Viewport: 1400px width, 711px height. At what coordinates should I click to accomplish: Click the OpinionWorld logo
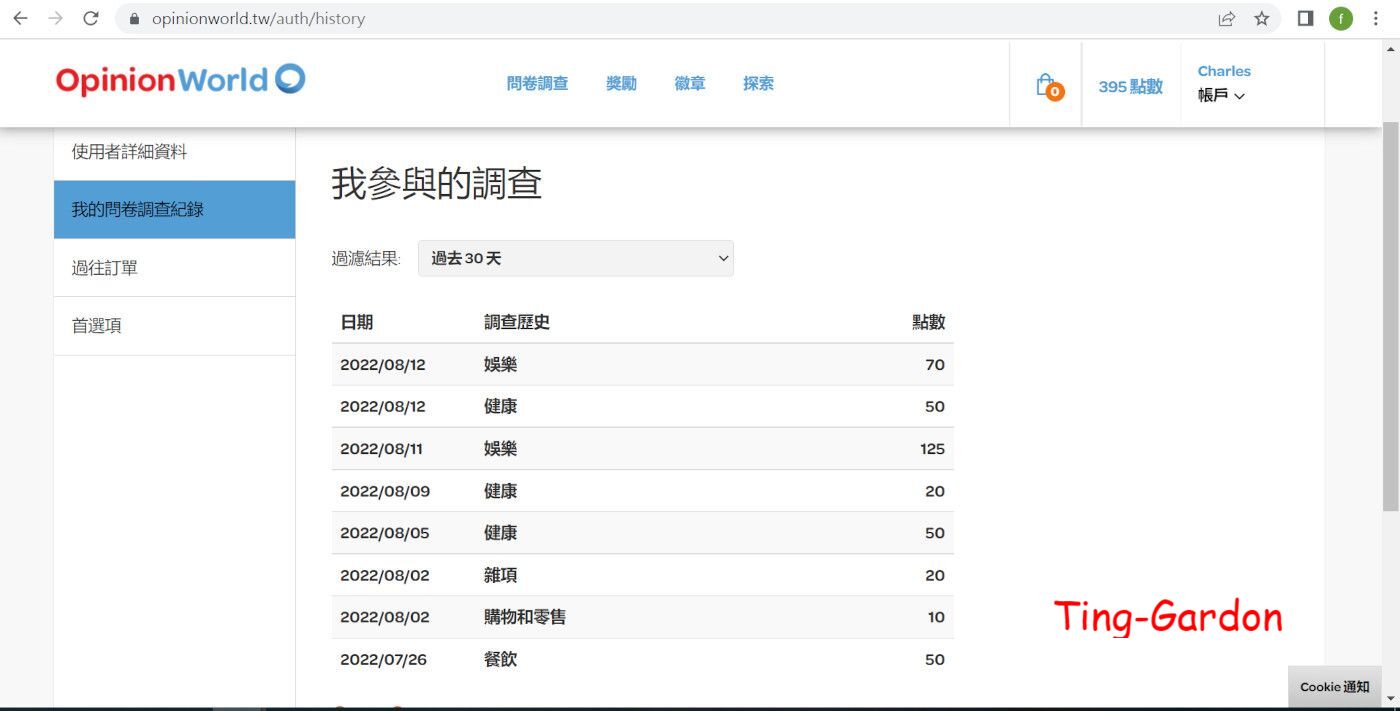(181, 80)
